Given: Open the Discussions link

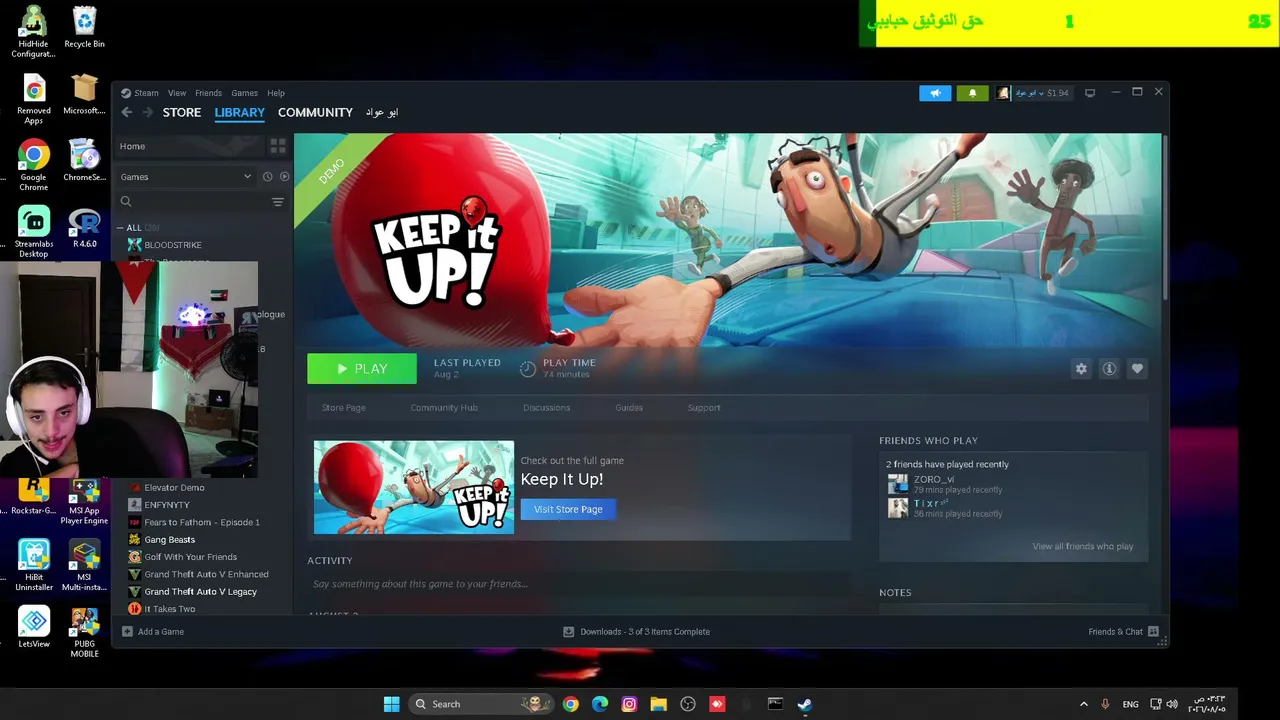Looking at the screenshot, I should click(x=546, y=408).
